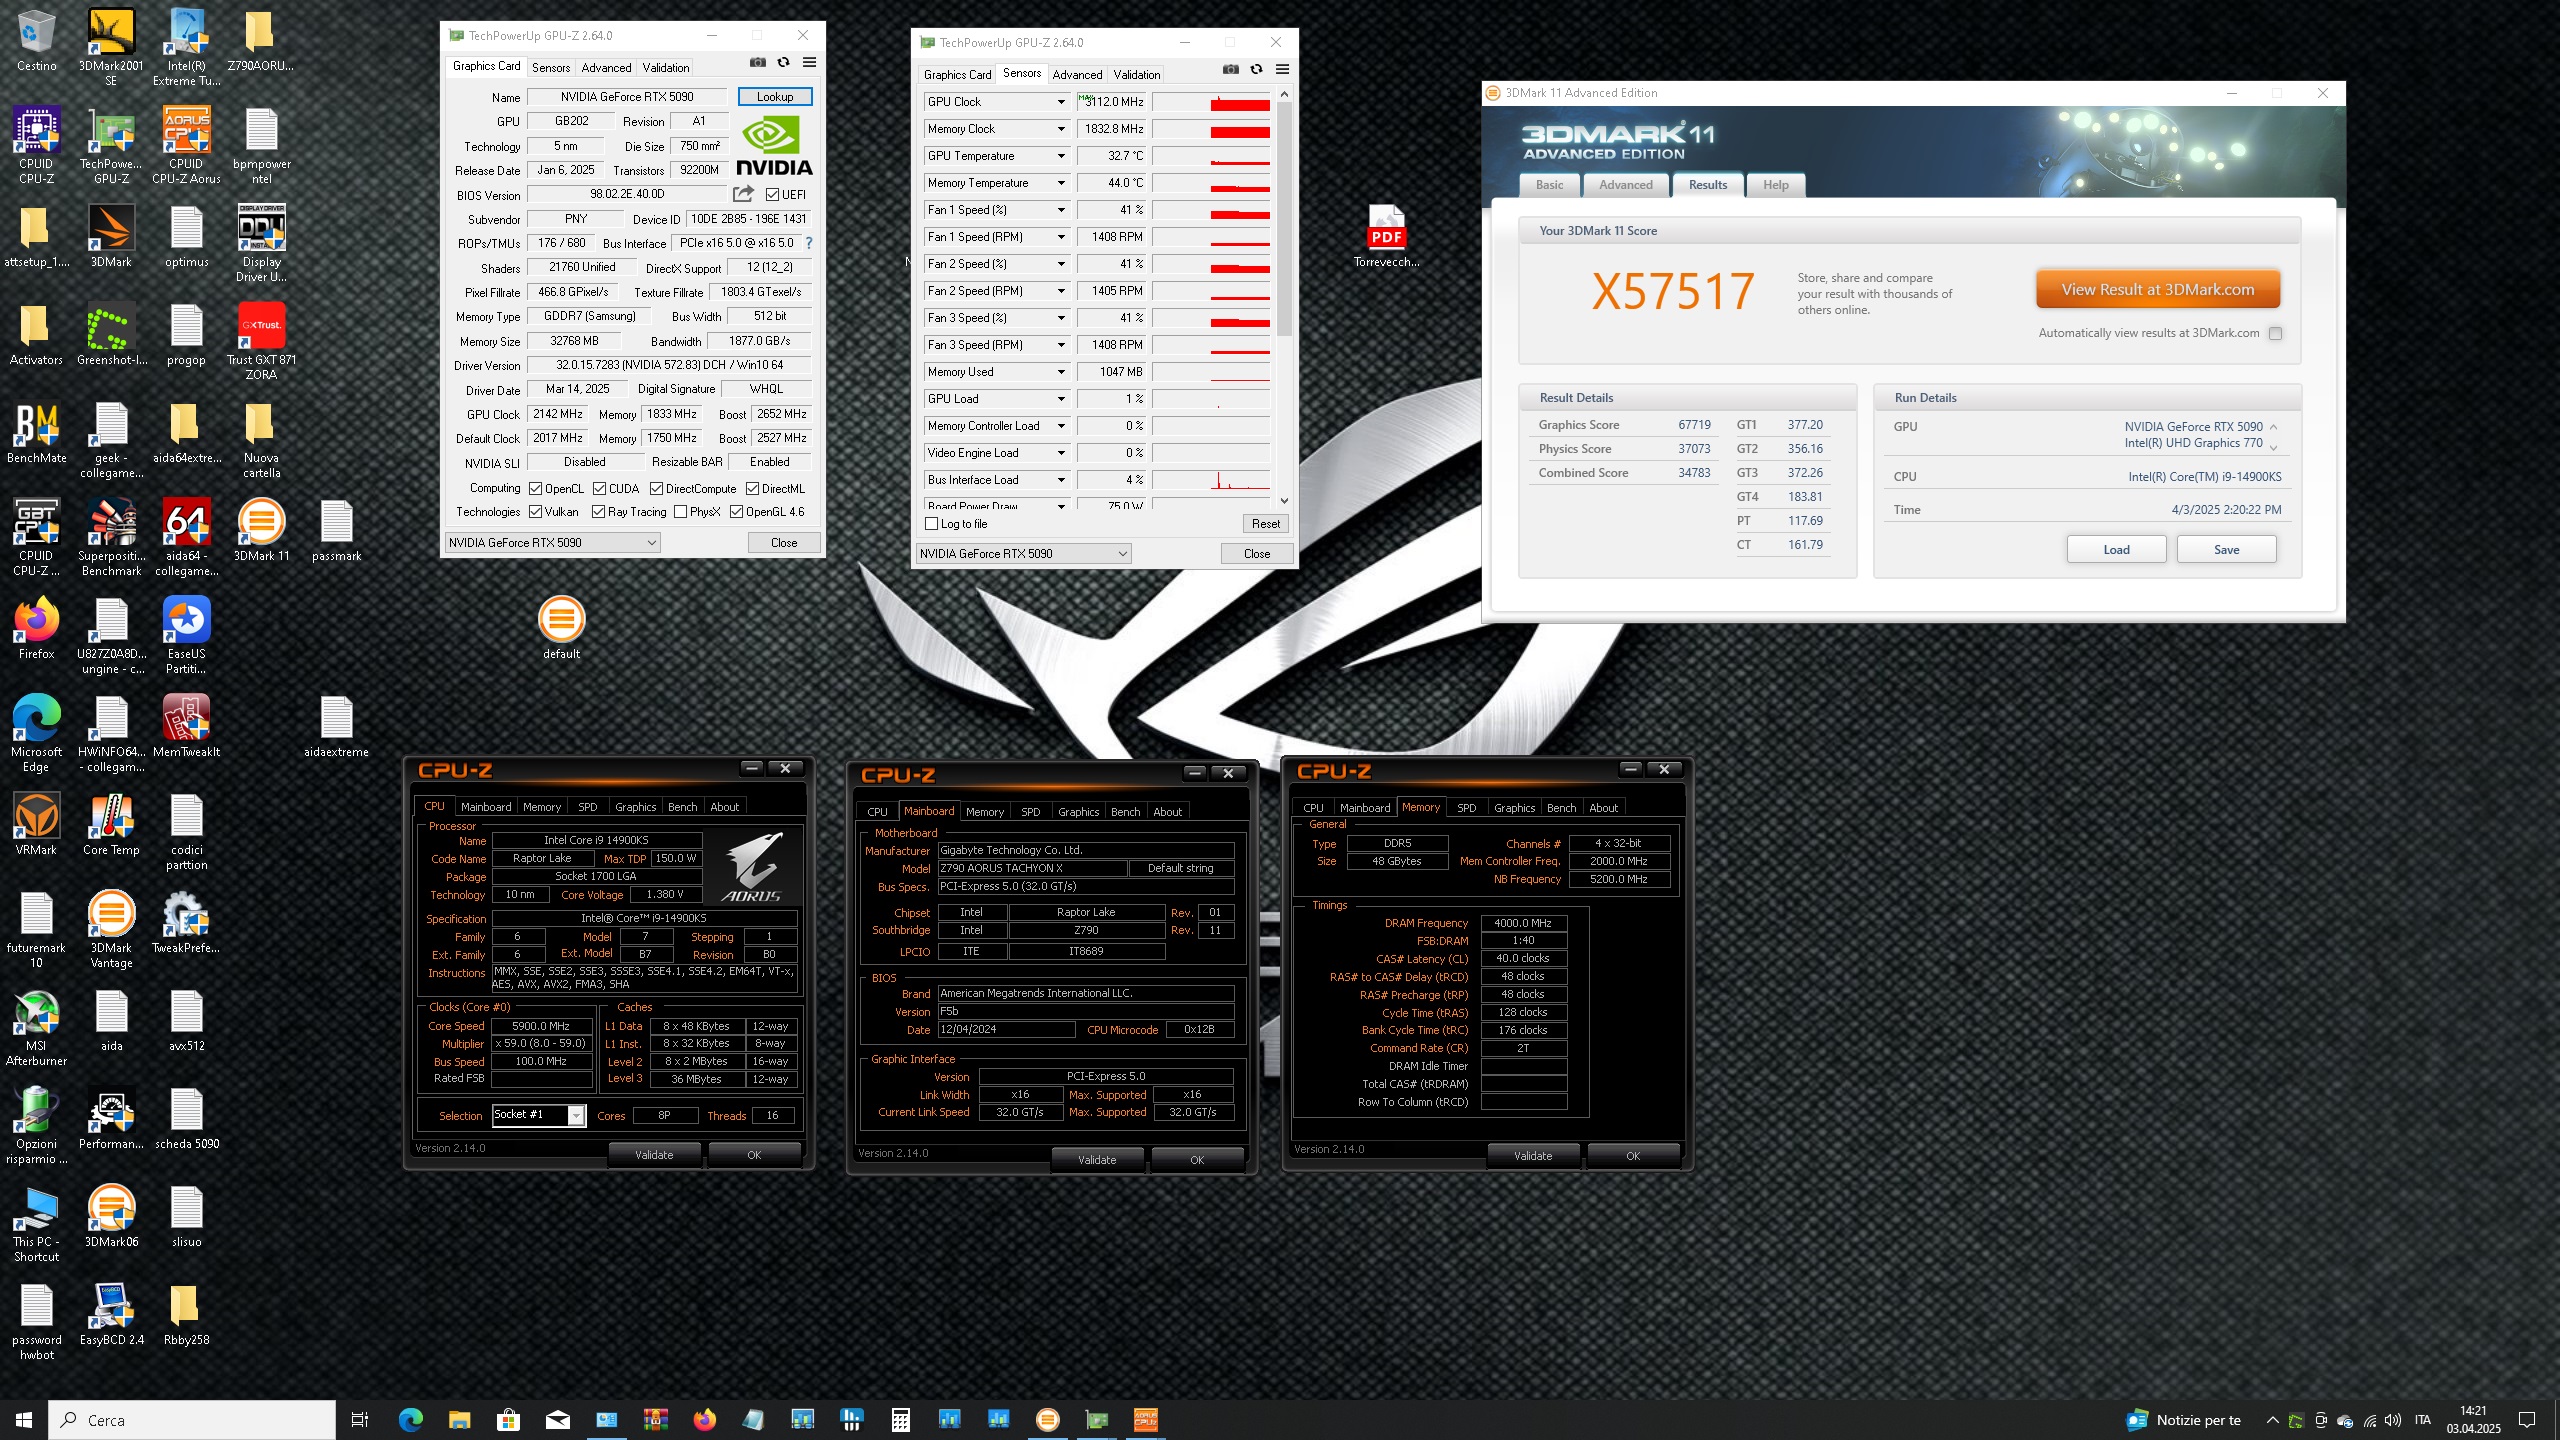Switch to Validation tab in GPU-Z Sensors window
The image size is (2560, 1440).
(x=1137, y=75)
